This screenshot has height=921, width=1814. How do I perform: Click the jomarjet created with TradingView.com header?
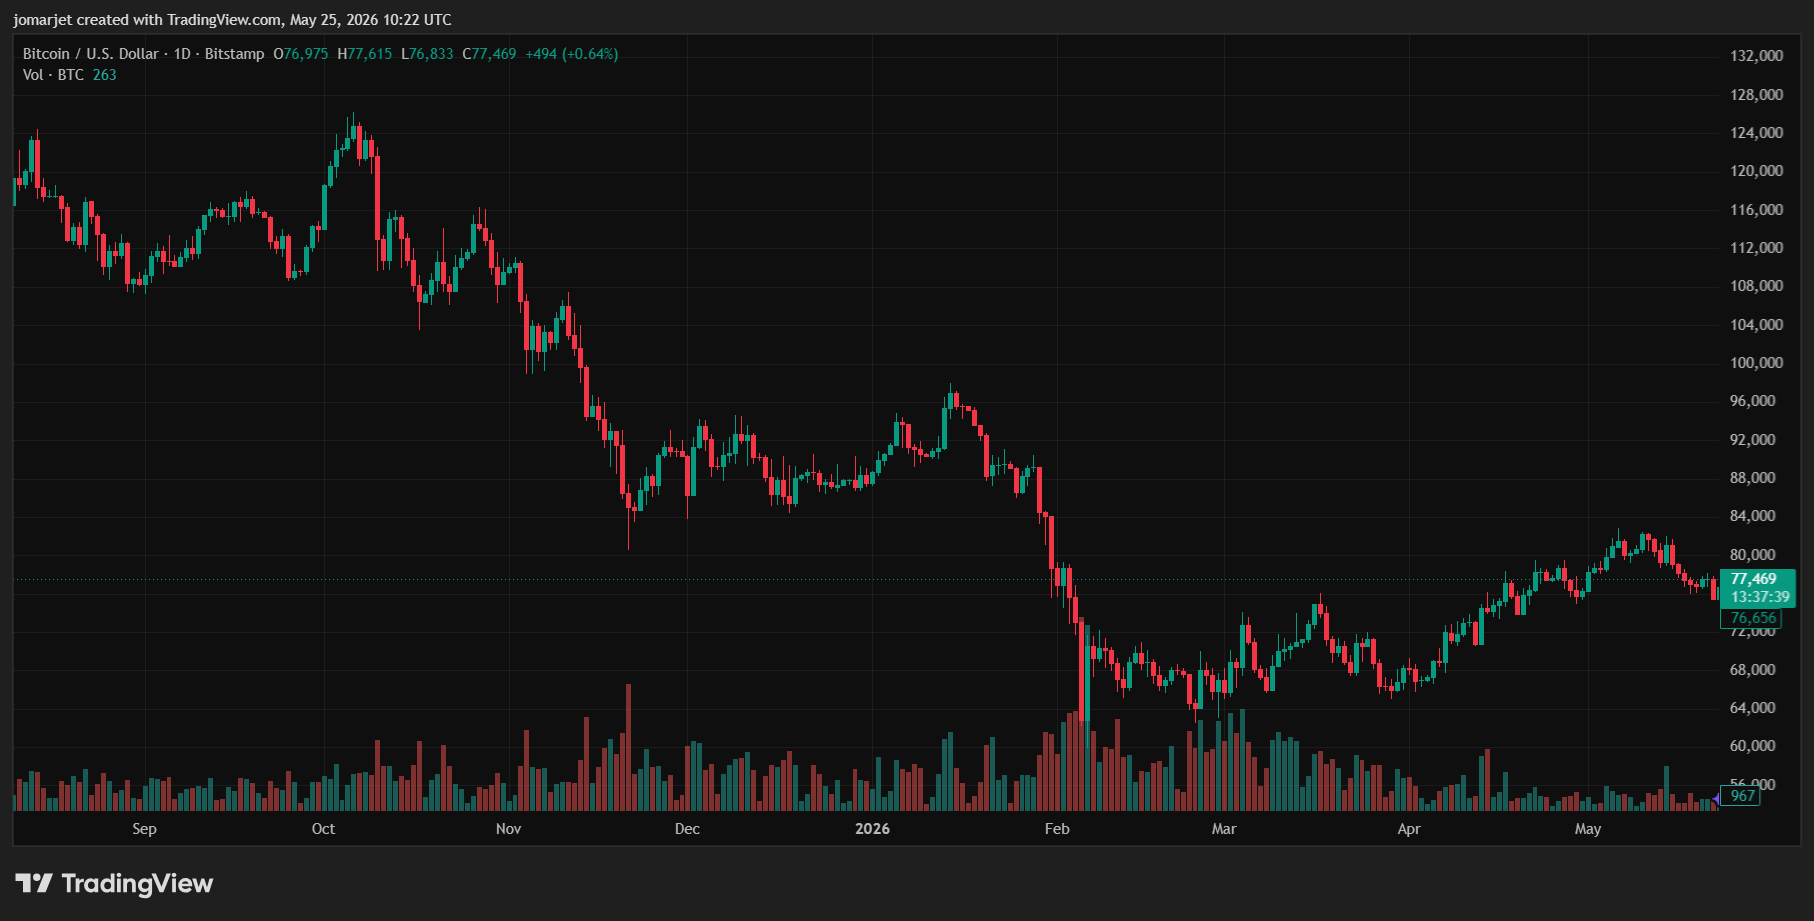click(232, 20)
